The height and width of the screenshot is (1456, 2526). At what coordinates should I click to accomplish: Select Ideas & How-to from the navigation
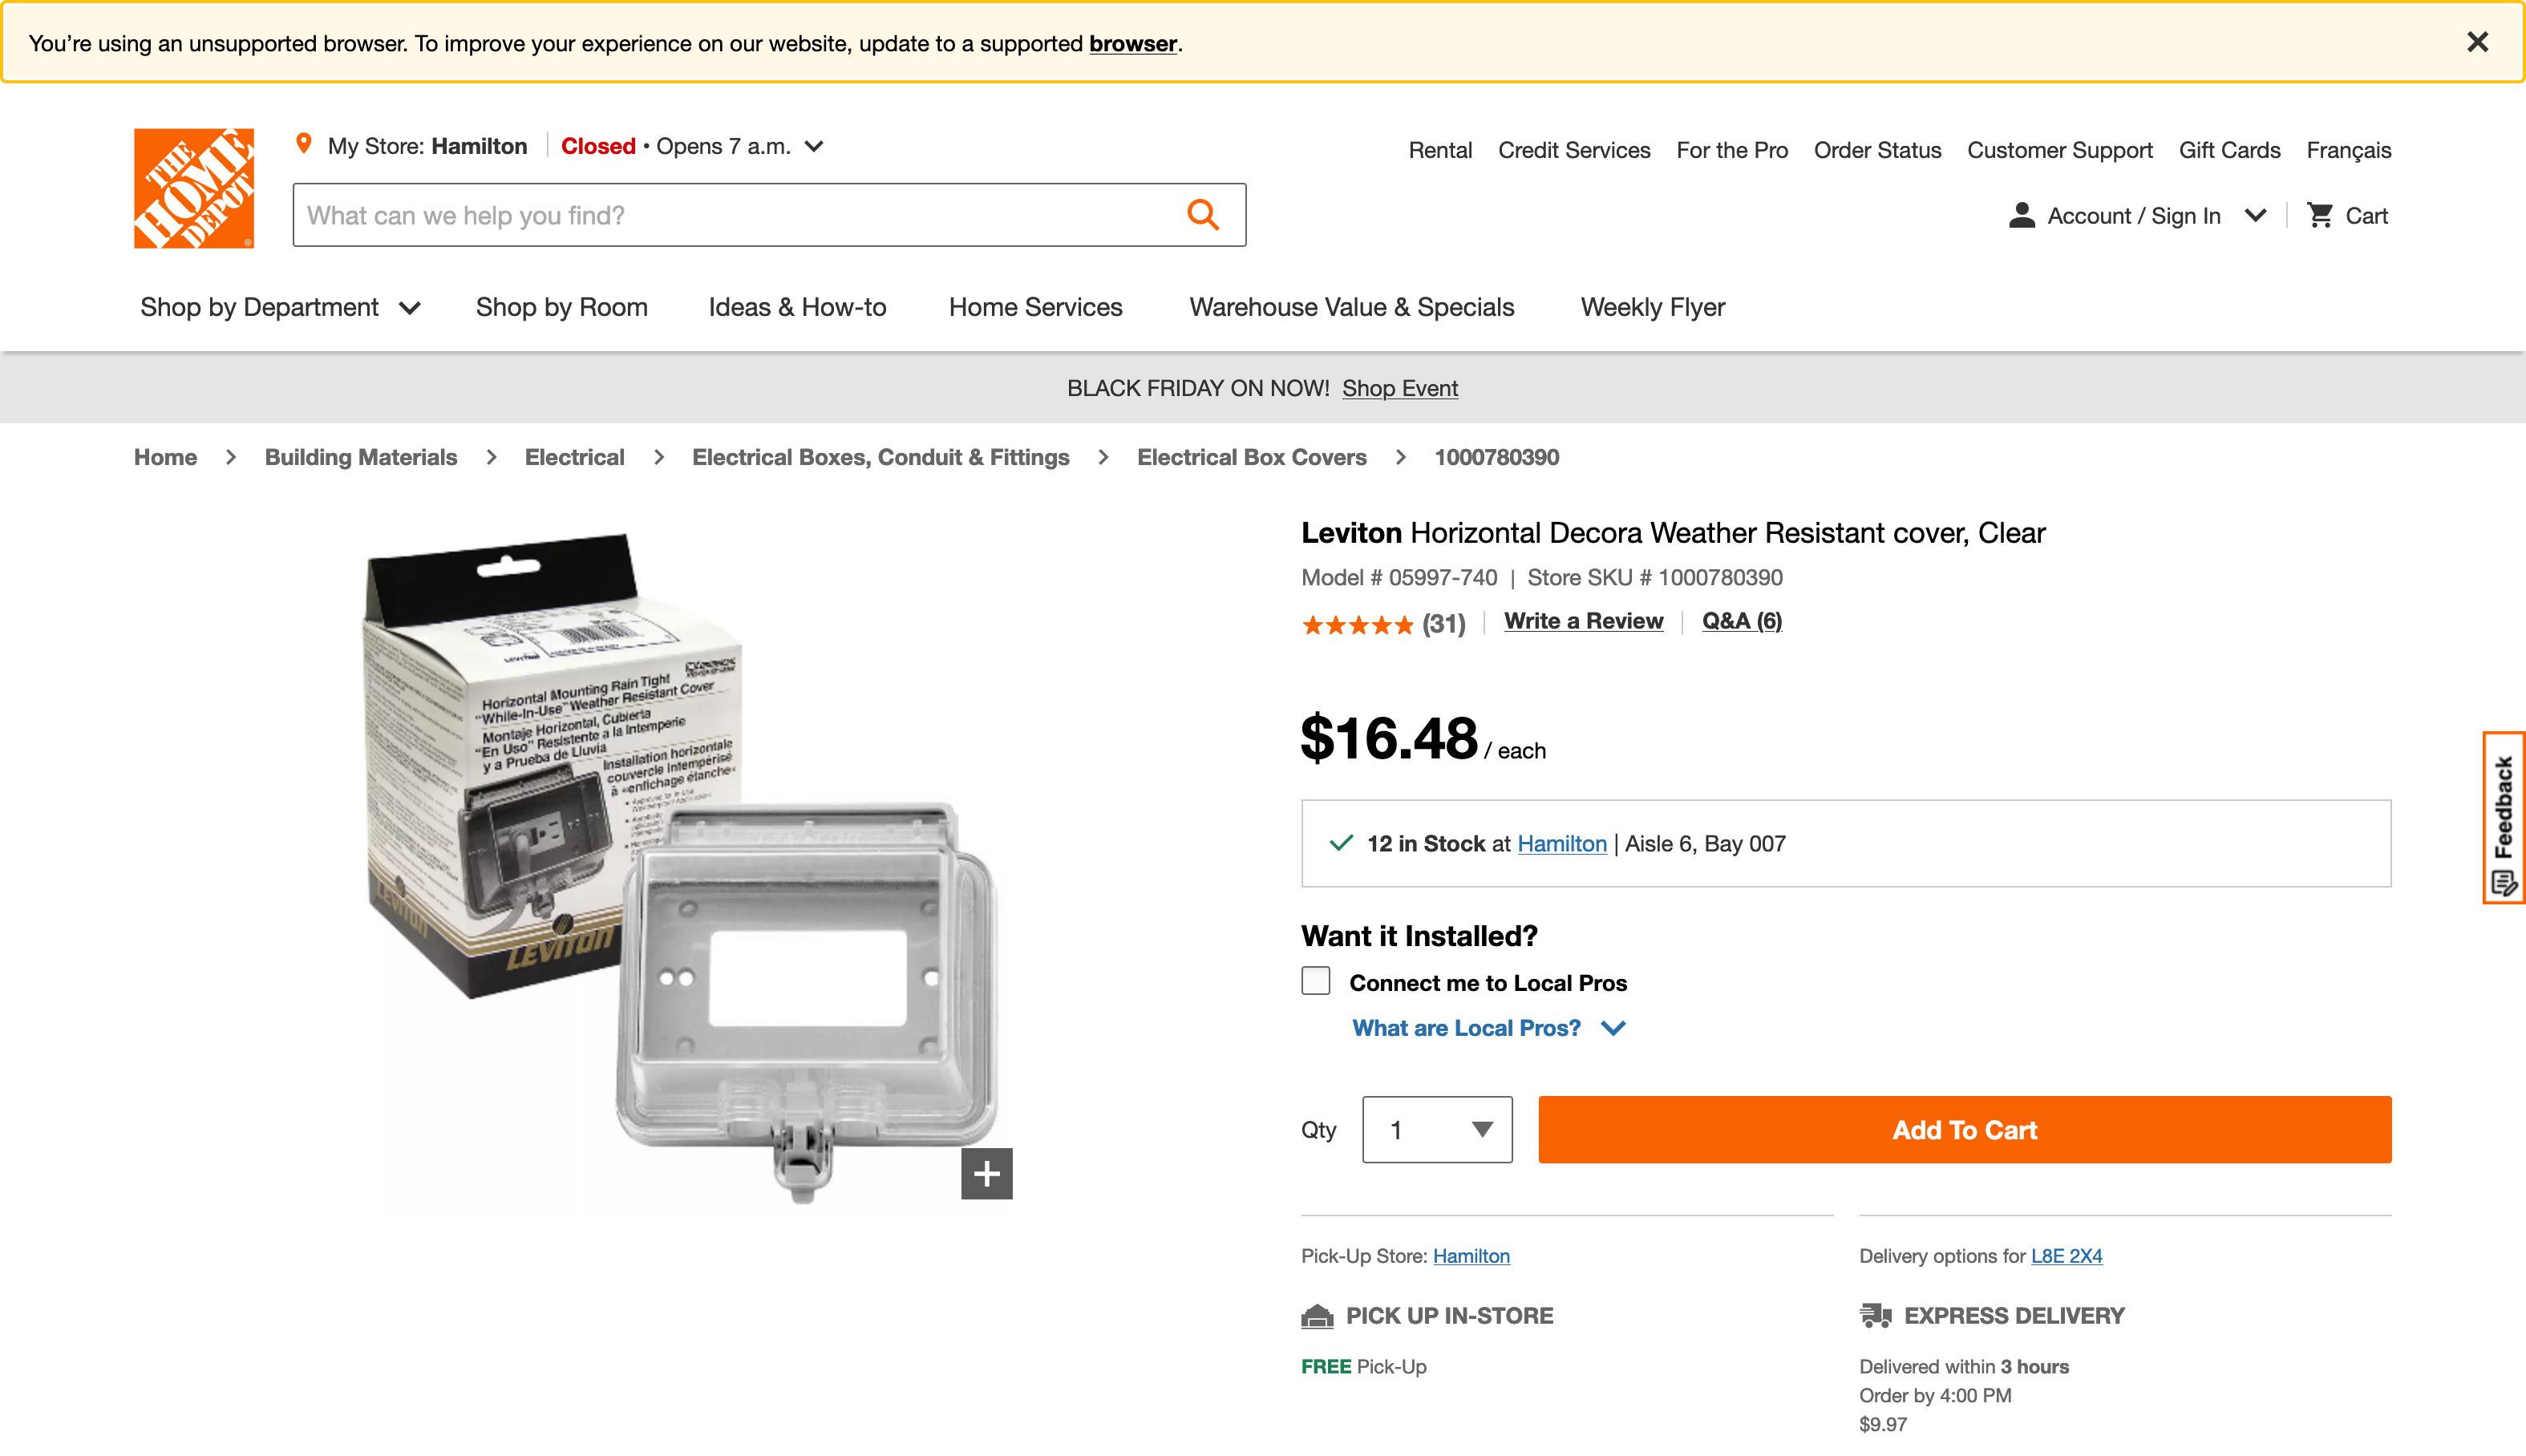(796, 307)
